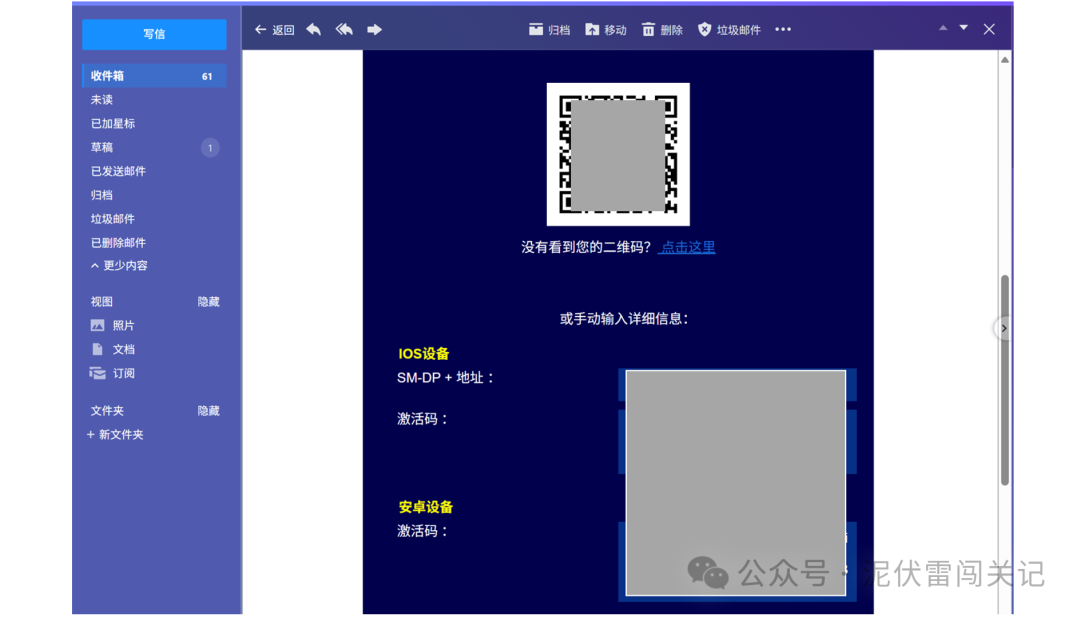Click the reply arrow icon
Viewport: 1080px width, 617px height.
313,29
